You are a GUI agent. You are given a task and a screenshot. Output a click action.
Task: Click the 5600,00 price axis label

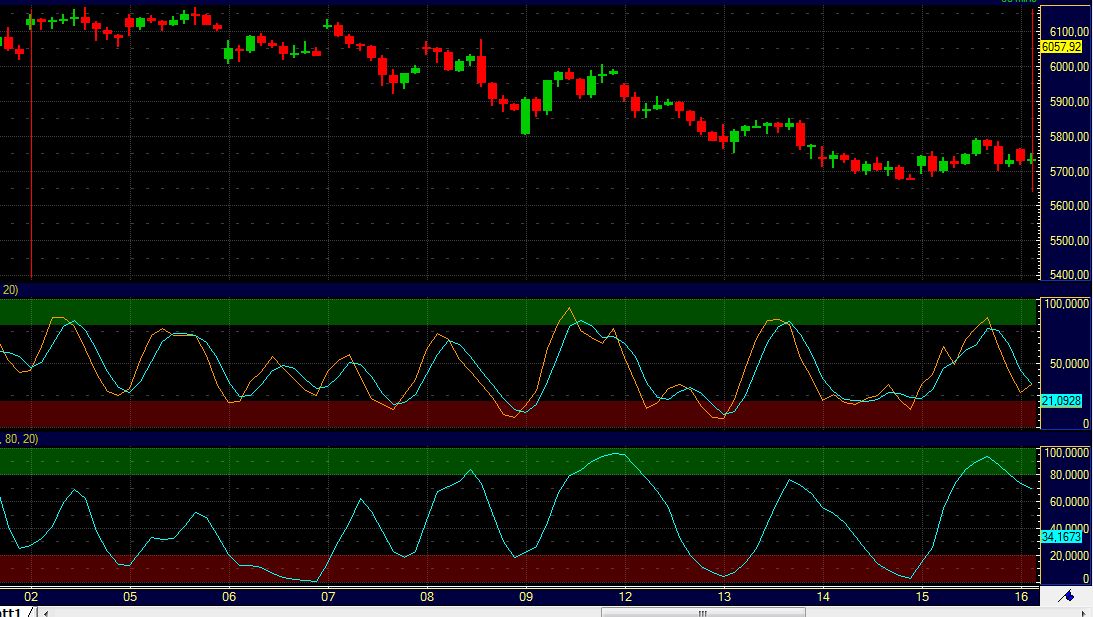pos(1069,206)
